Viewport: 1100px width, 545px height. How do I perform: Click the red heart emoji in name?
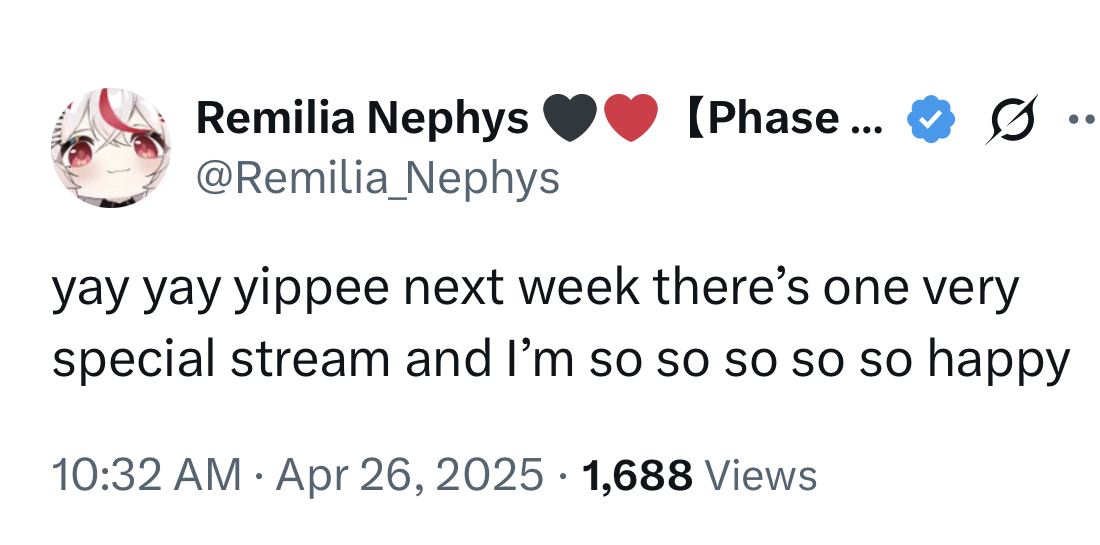click(631, 119)
